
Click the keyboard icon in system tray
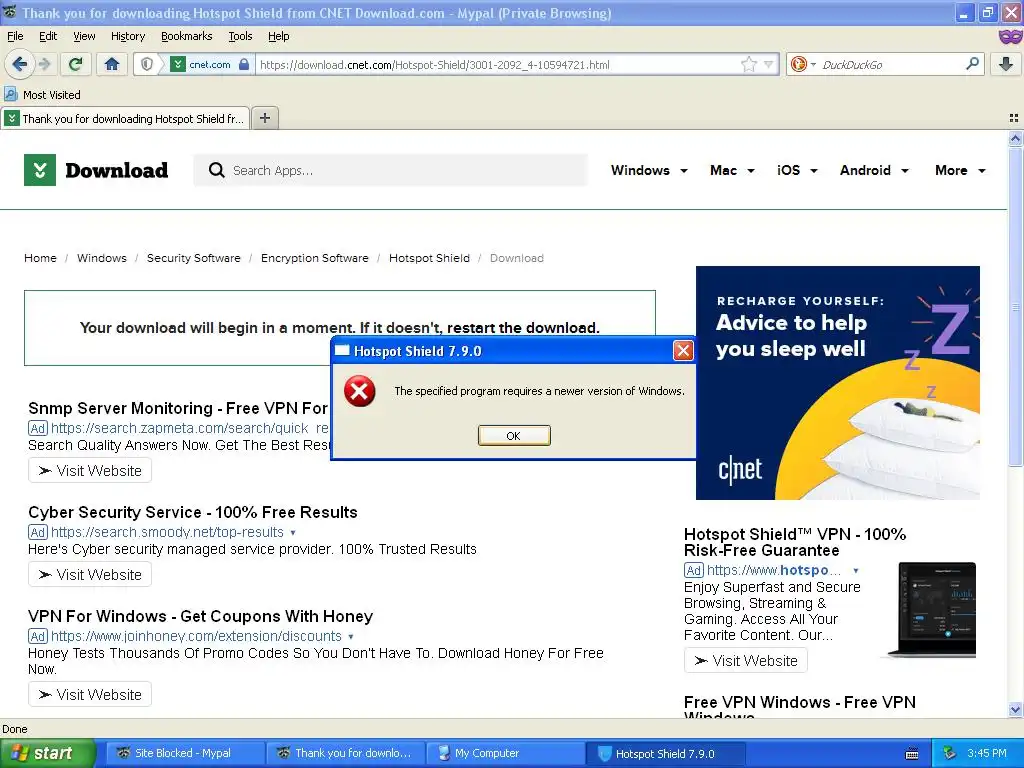point(912,754)
